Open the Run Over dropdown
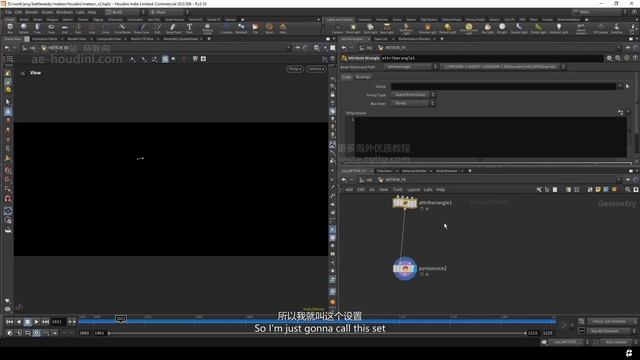The image size is (640, 360). coord(413,104)
